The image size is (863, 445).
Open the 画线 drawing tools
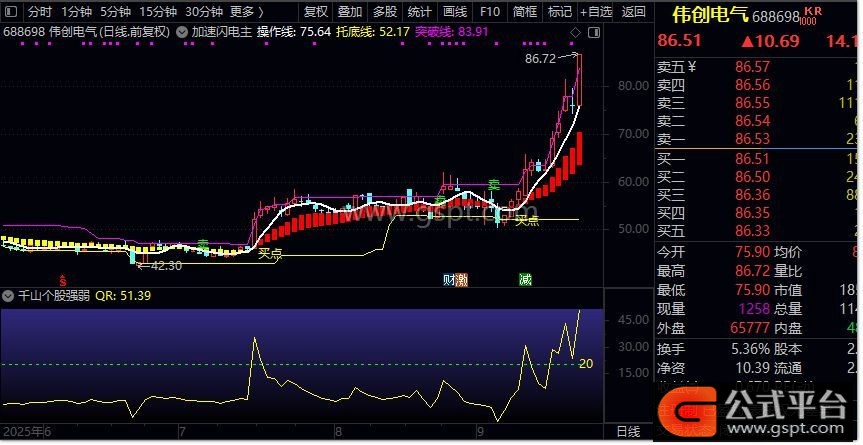pyautogui.click(x=454, y=12)
